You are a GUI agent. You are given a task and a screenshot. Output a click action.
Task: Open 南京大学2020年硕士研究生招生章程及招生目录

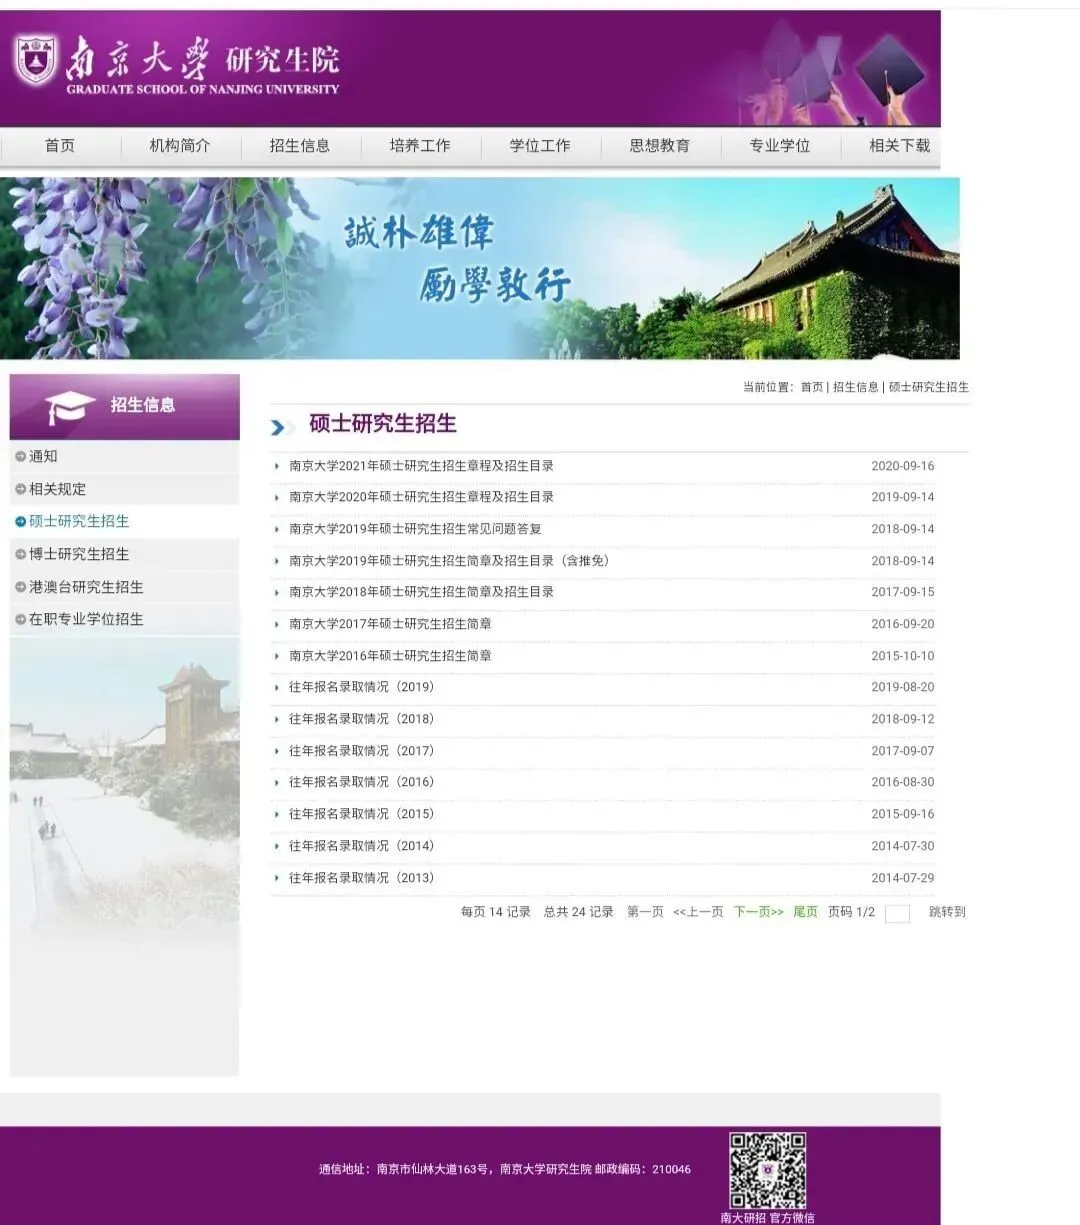pyautogui.click(x=421, y=497)
